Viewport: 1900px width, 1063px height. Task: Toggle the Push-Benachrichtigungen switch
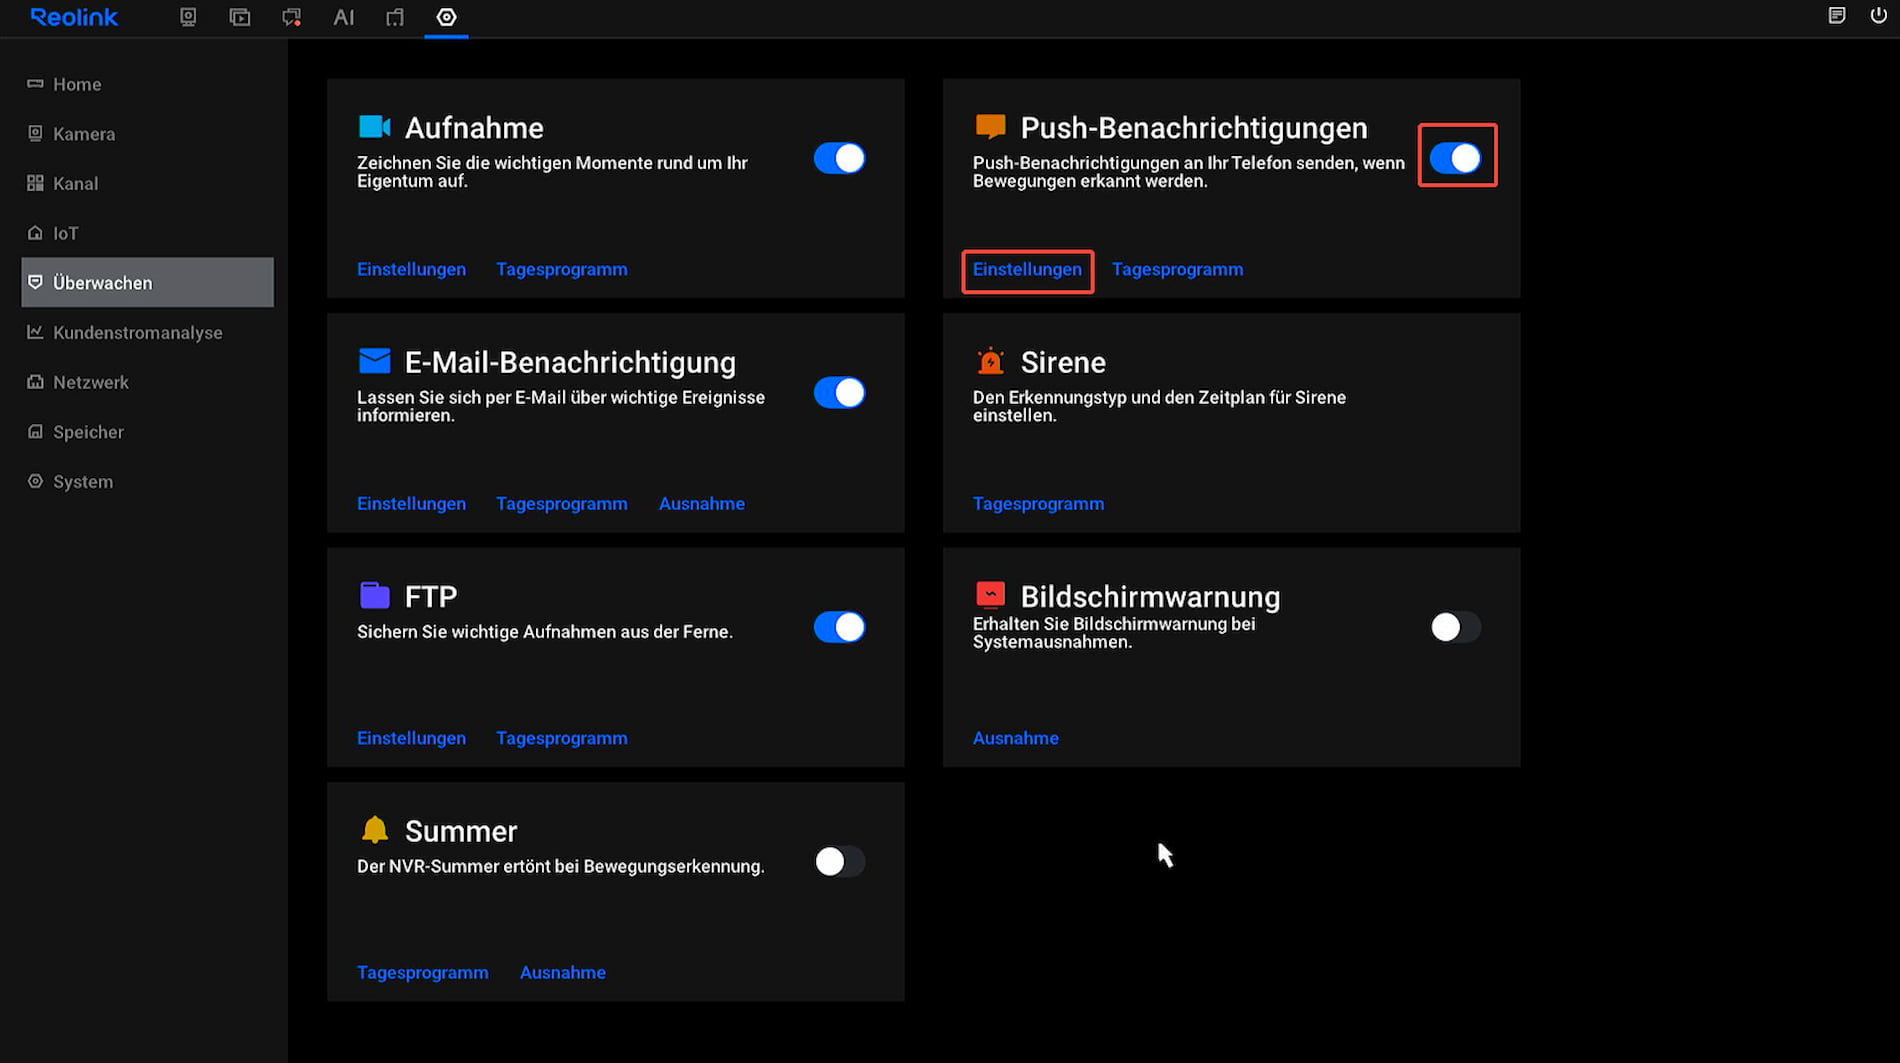1455,158
